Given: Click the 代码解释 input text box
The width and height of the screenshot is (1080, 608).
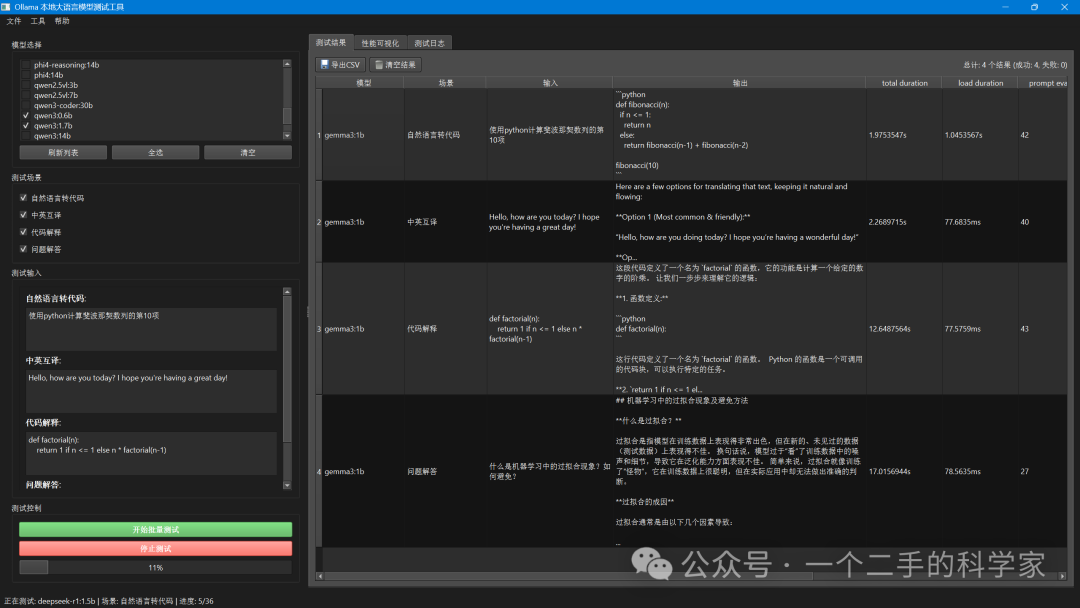Looking at the screenshot, I should coord(152,453).
